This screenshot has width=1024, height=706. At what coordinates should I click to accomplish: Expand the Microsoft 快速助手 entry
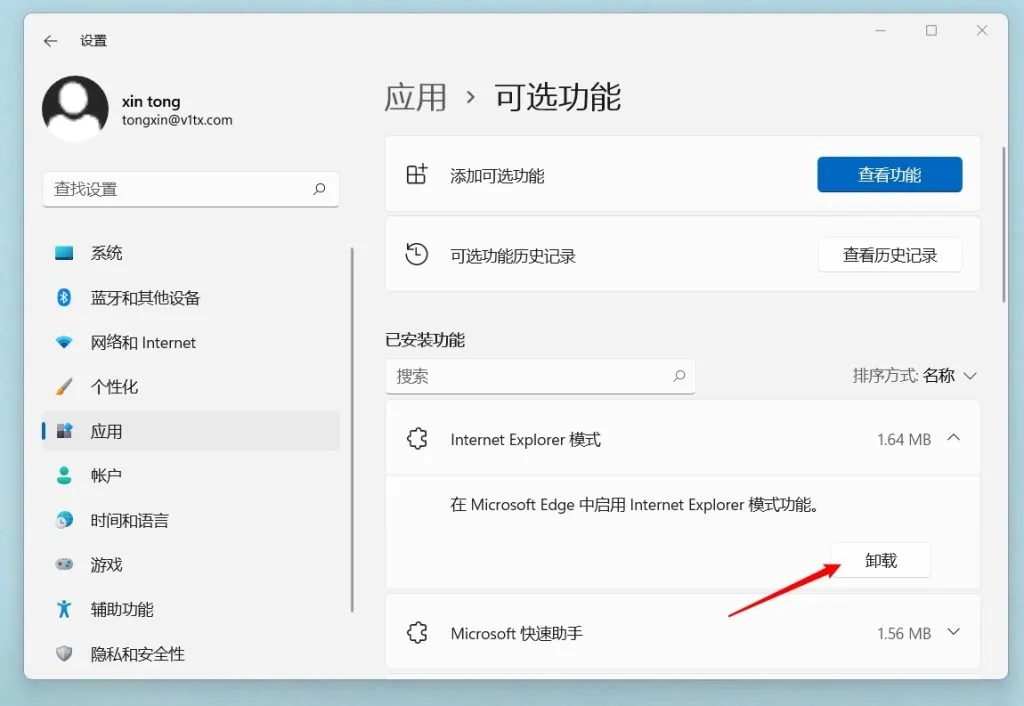(953, 633)
